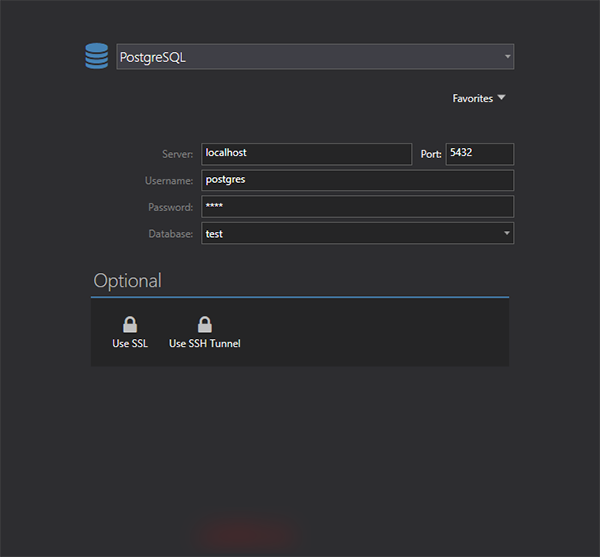
Task: Click the Port field showing 5432
Action: (479, 154)
